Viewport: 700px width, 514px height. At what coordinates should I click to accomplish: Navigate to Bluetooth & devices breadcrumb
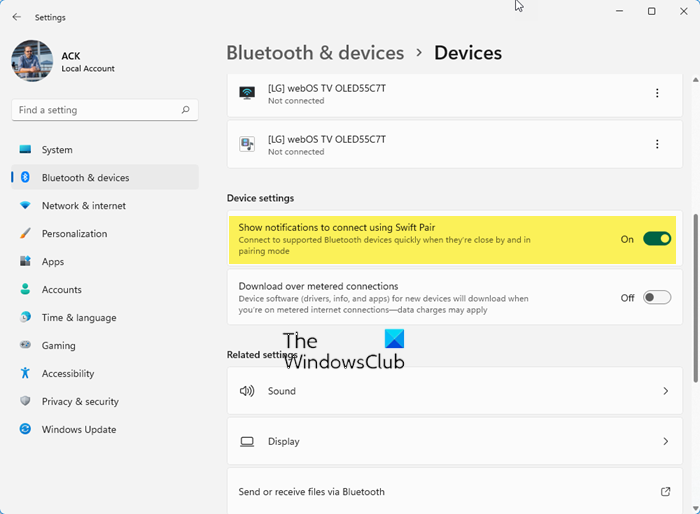pyautogui.click(x=315, y=53)
